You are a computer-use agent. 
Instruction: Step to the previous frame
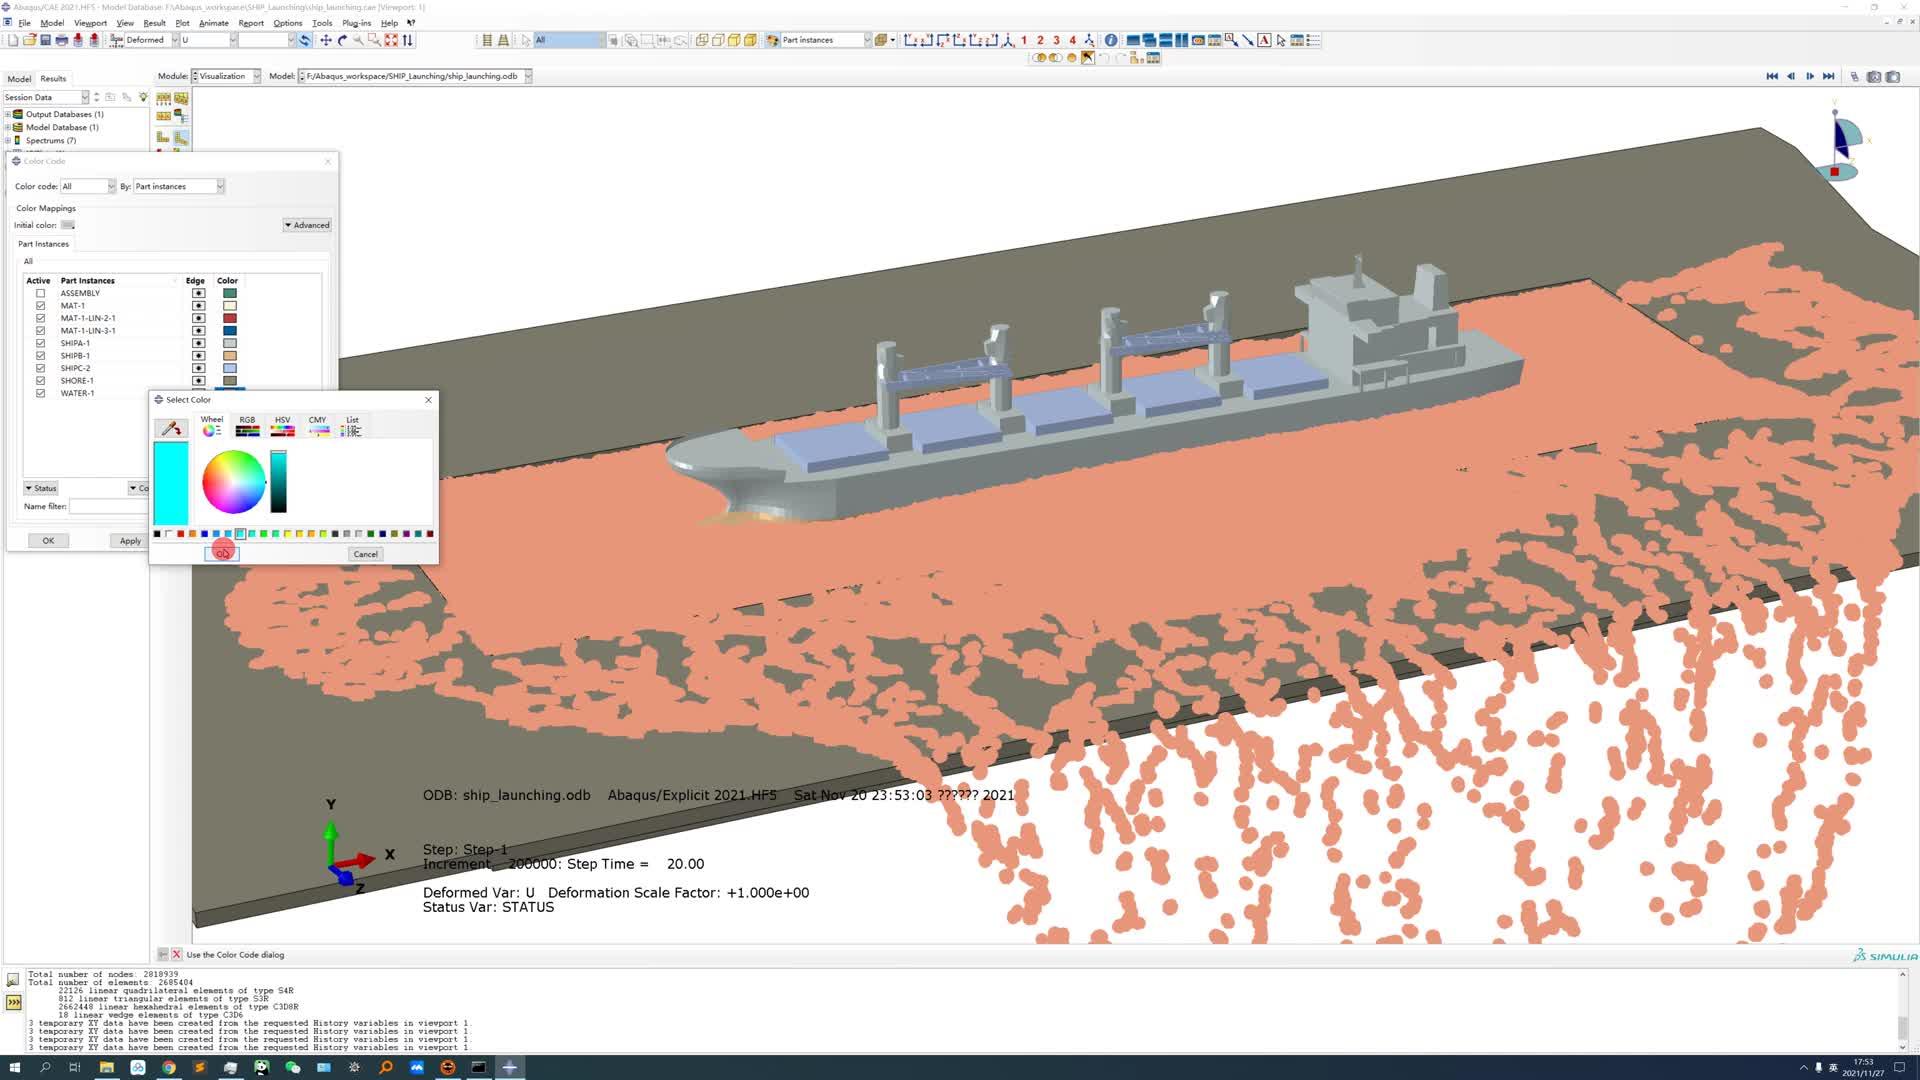tap(1791, 76)
